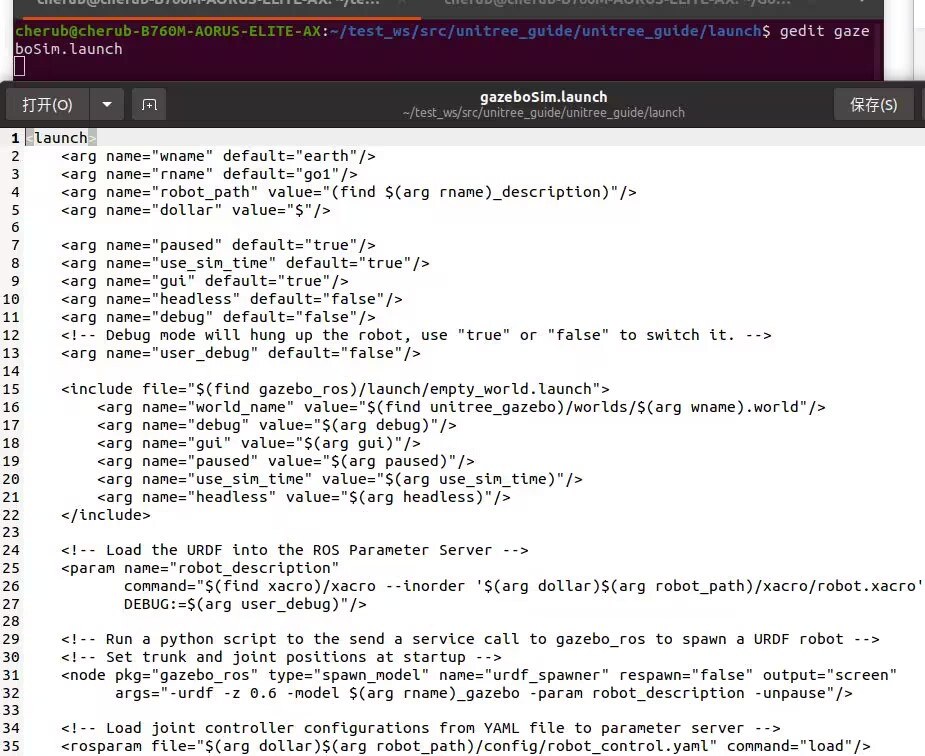Click the new document icon
This screenshot has height=756, width=925.
(149, 104)
